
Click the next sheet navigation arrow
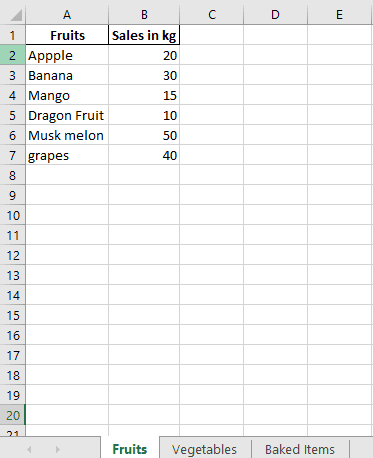(58, 449)
